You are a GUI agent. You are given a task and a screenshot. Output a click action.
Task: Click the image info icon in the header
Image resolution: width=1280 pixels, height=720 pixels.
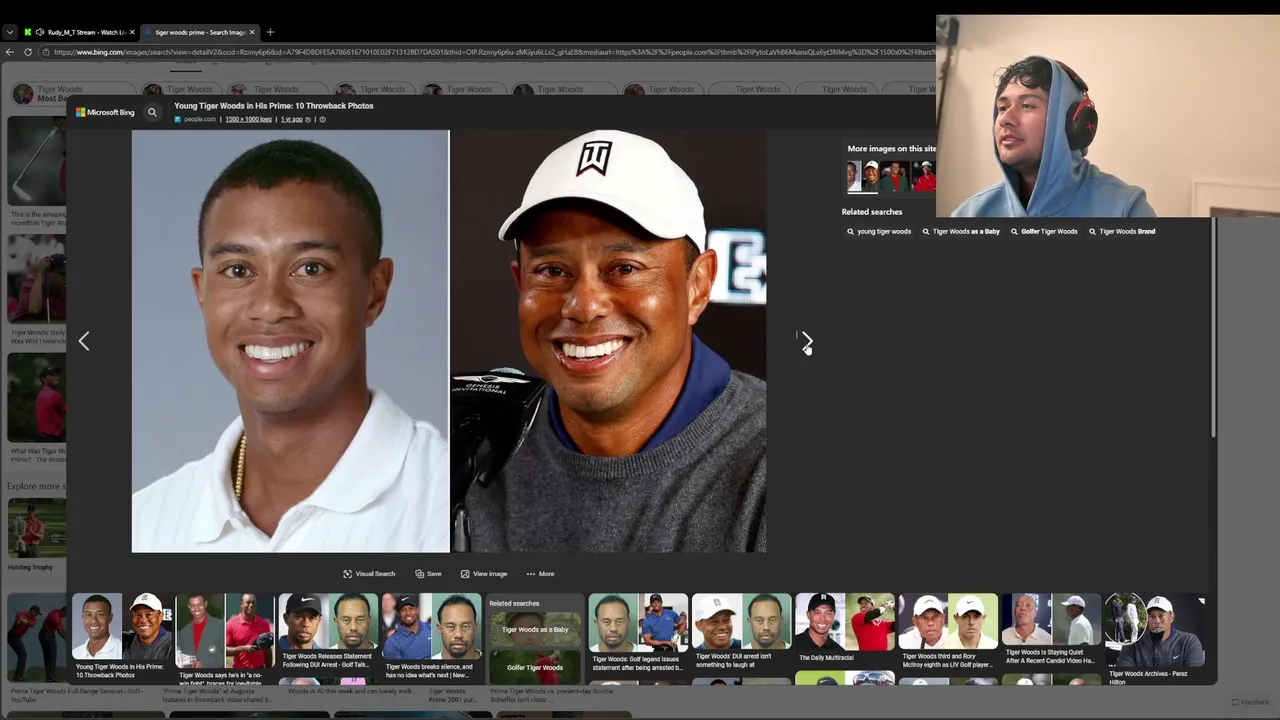[322, 119]
